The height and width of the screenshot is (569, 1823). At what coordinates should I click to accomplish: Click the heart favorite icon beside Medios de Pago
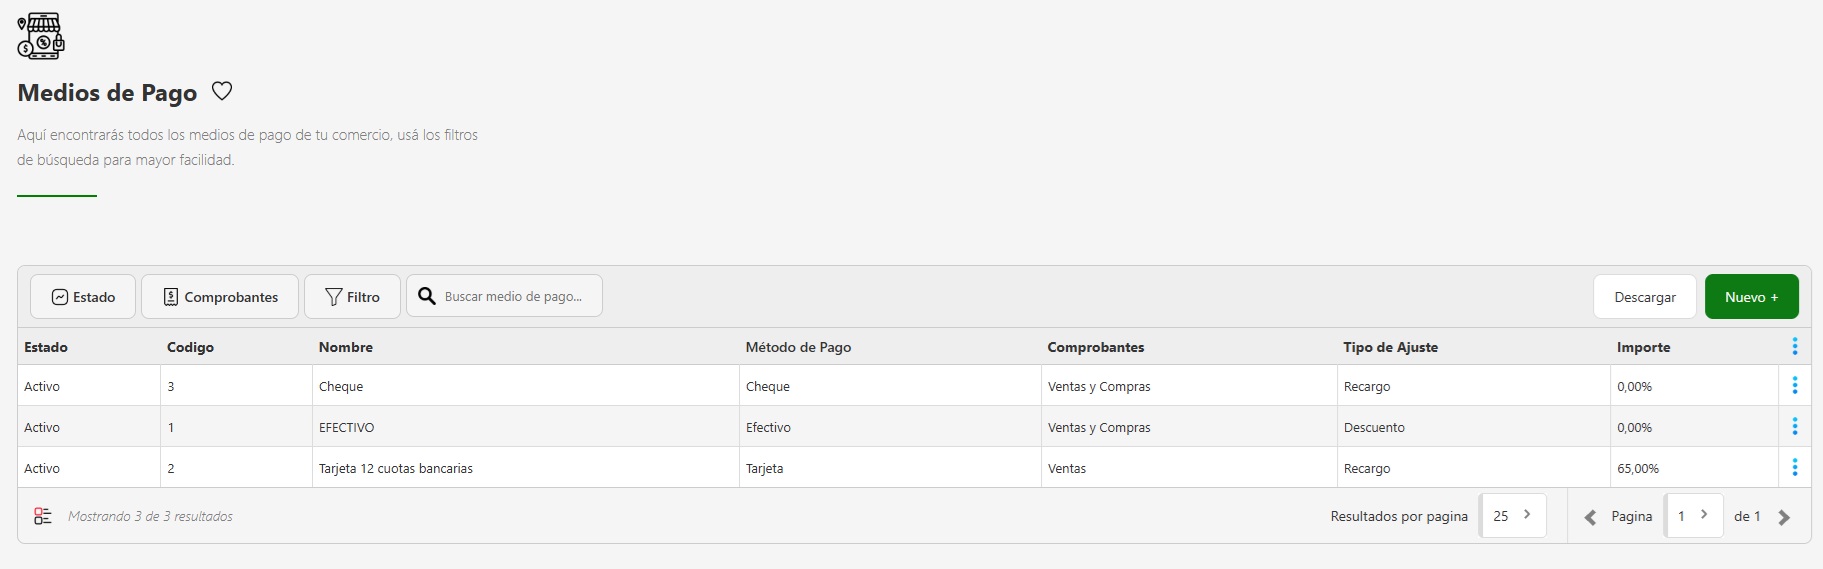222,92
